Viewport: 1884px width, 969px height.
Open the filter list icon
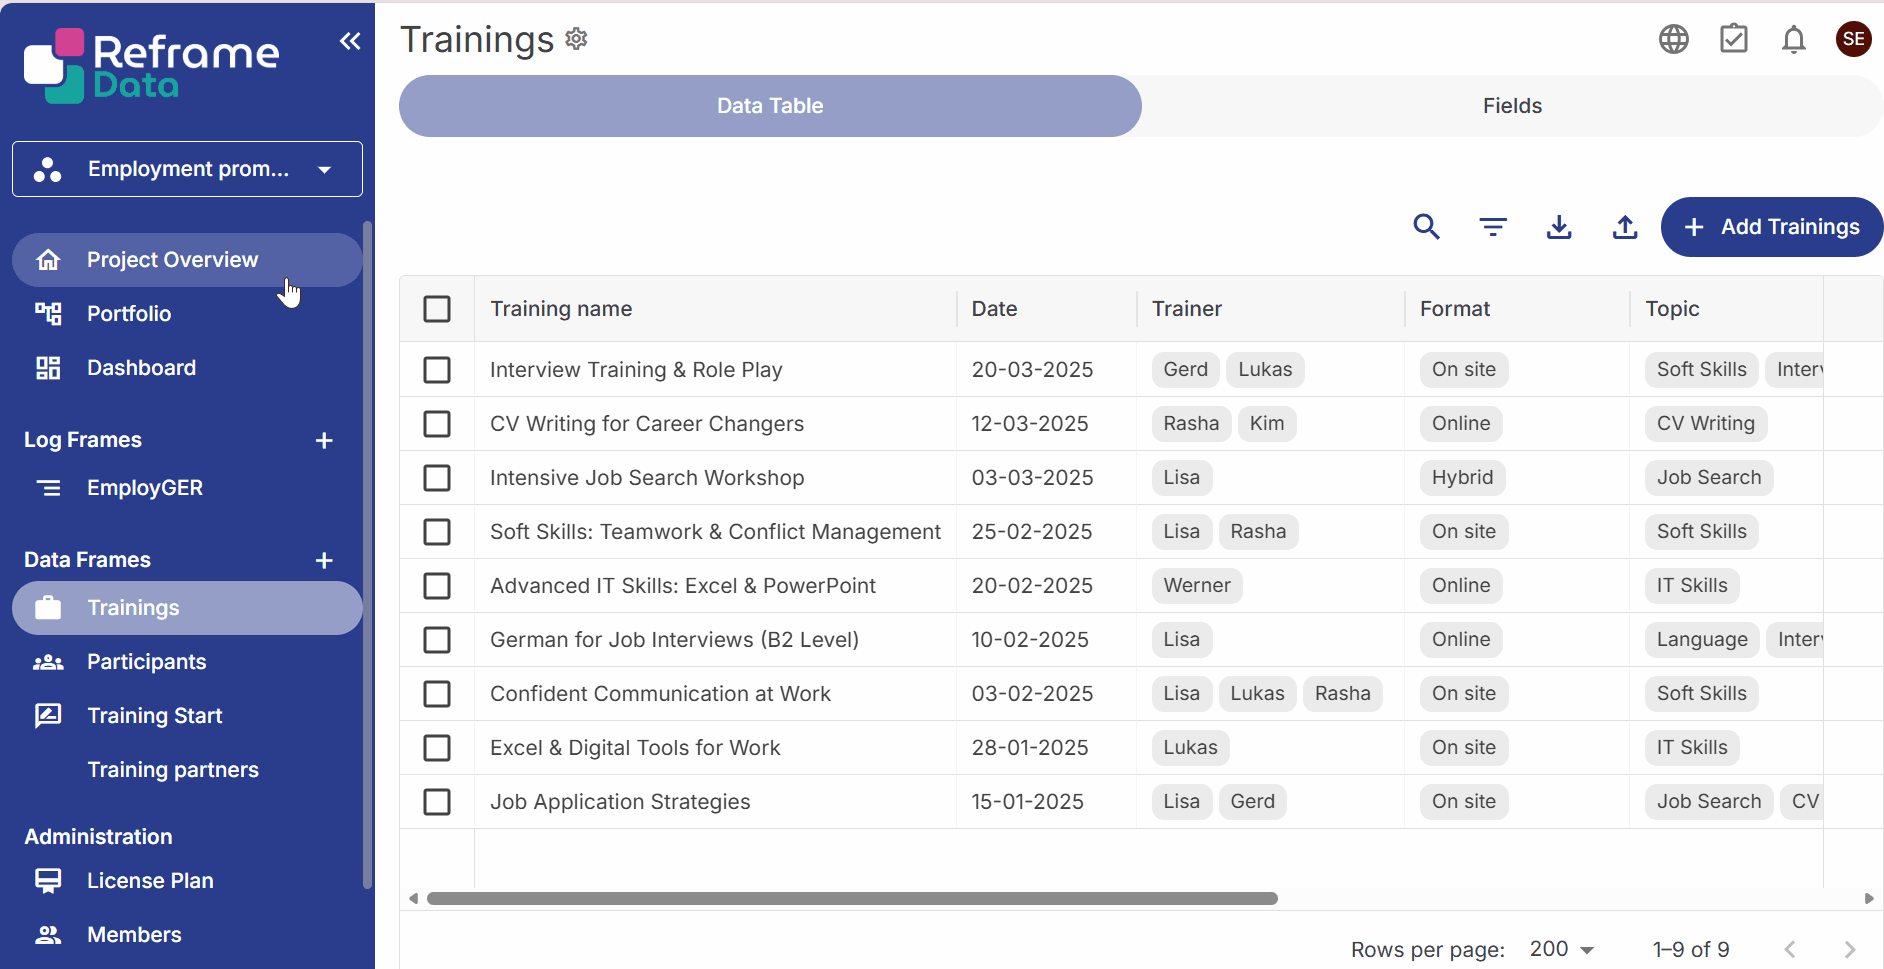coord(1493,227)
